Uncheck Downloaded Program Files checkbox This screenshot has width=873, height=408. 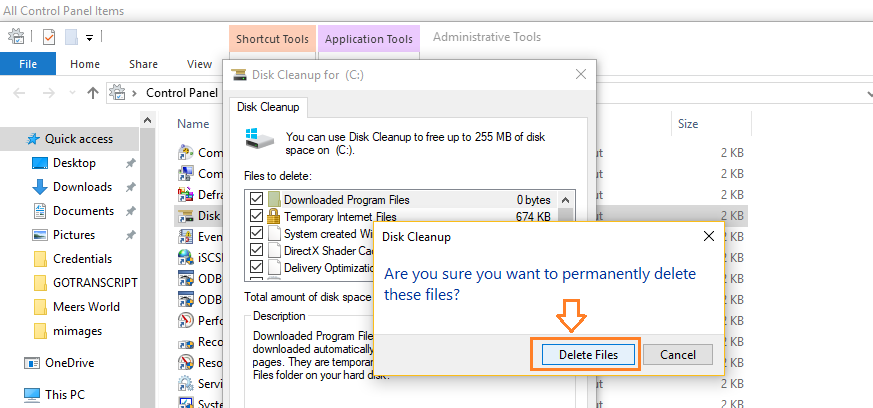click(x=257, y=199)
